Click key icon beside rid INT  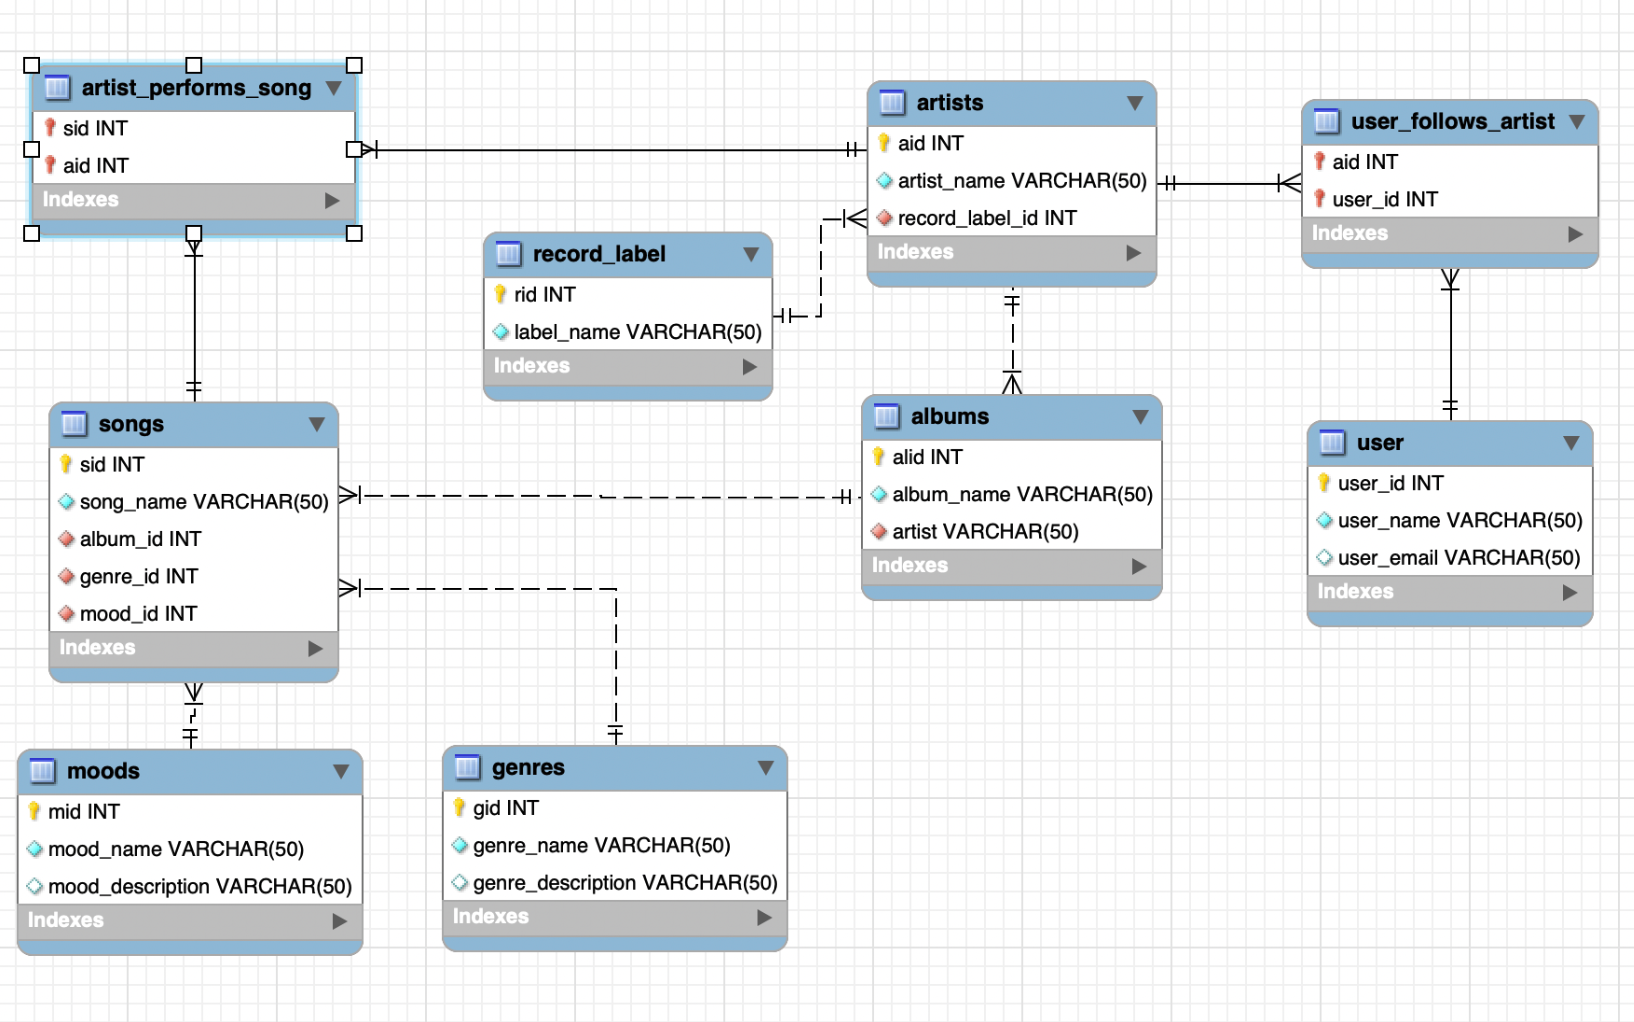click(x=501, y=294)
